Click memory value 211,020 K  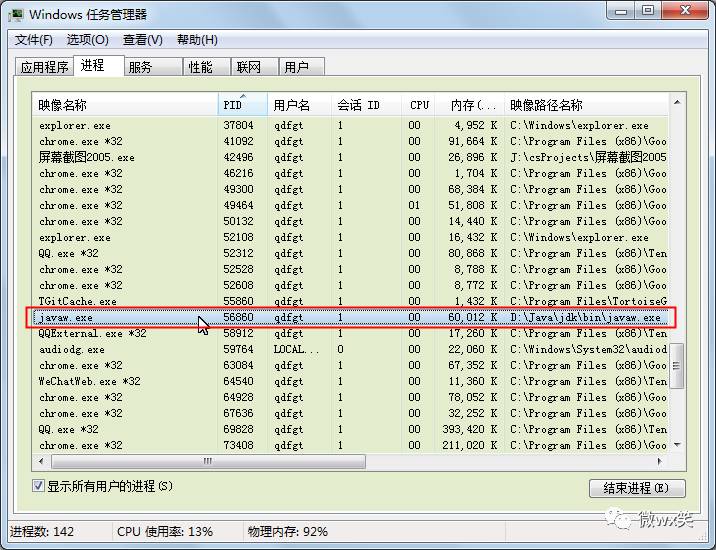click(x=469, y=445)
